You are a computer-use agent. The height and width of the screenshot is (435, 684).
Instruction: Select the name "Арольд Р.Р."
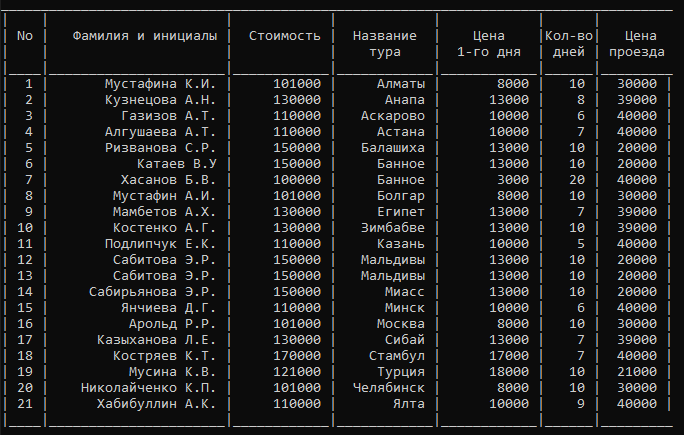tap(172, 324)
